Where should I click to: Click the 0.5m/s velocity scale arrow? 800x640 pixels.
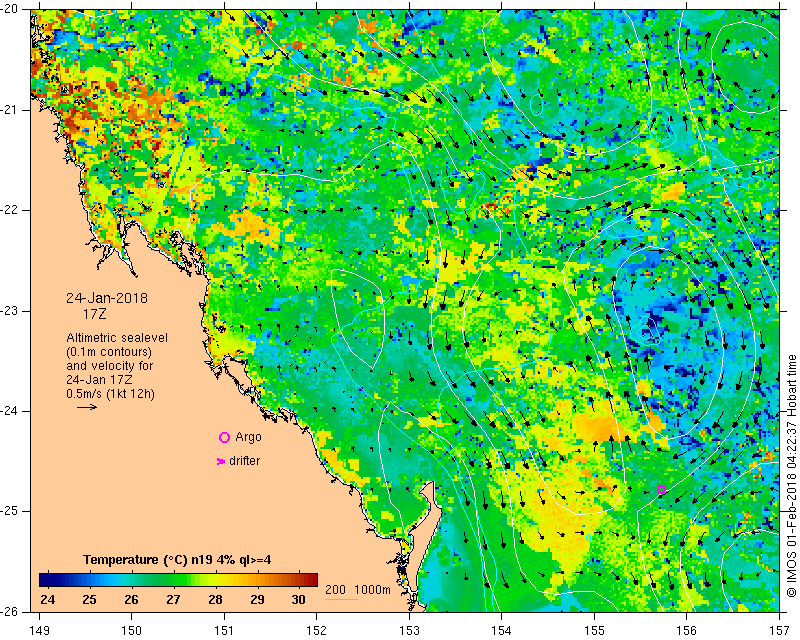pyautogui.click(x=87, y=407)
